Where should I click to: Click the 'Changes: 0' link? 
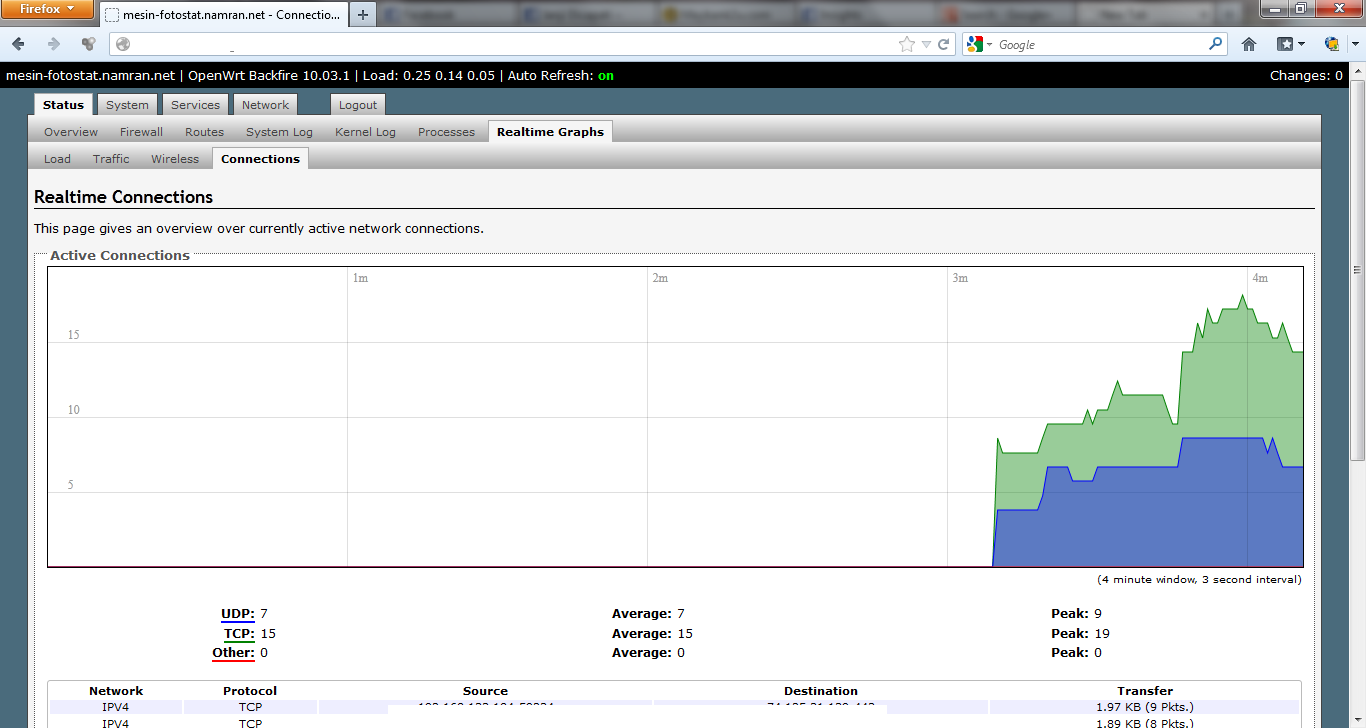tap(1306, 76)
